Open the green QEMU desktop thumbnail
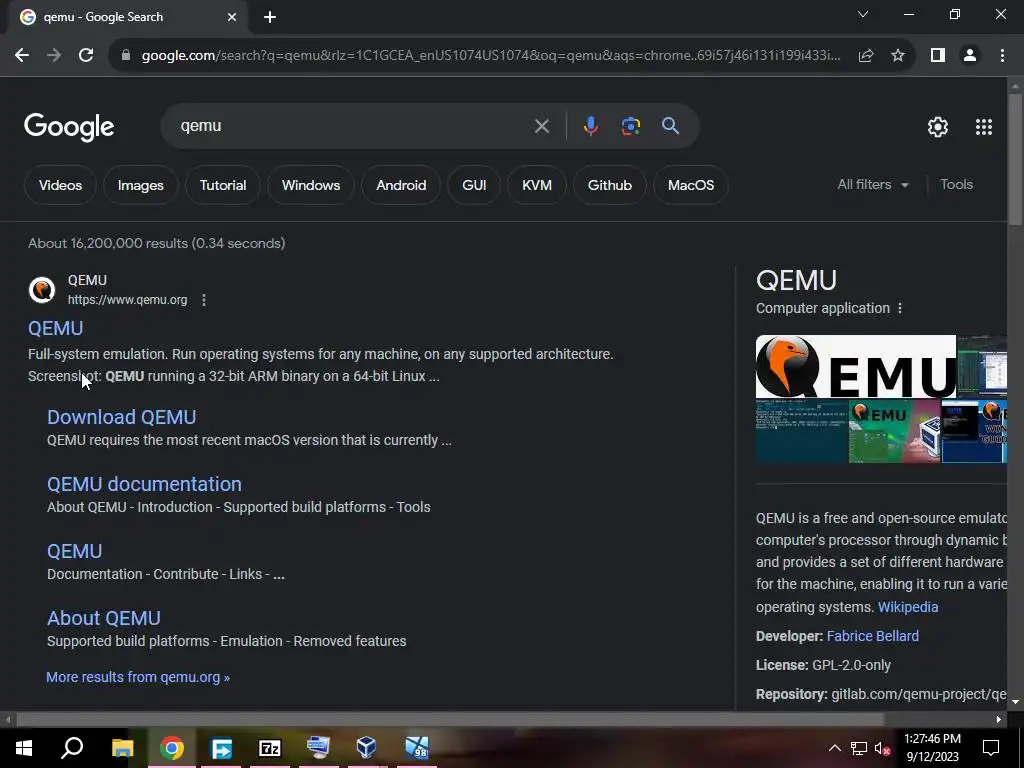This screenshot has height=768, width=1024. tap(894, 432)
